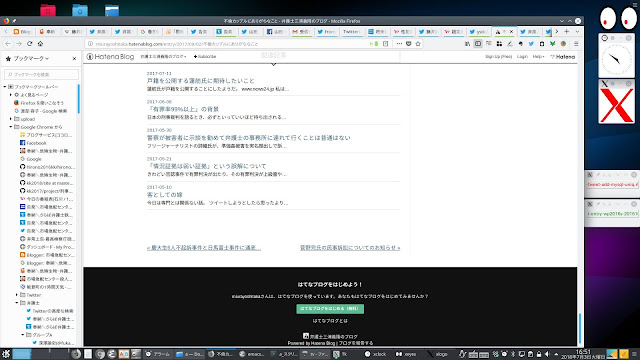
Task: Open article 戸籍を公開する蓮舫氏に期待したいこと
Action: (x=200, y=81)
